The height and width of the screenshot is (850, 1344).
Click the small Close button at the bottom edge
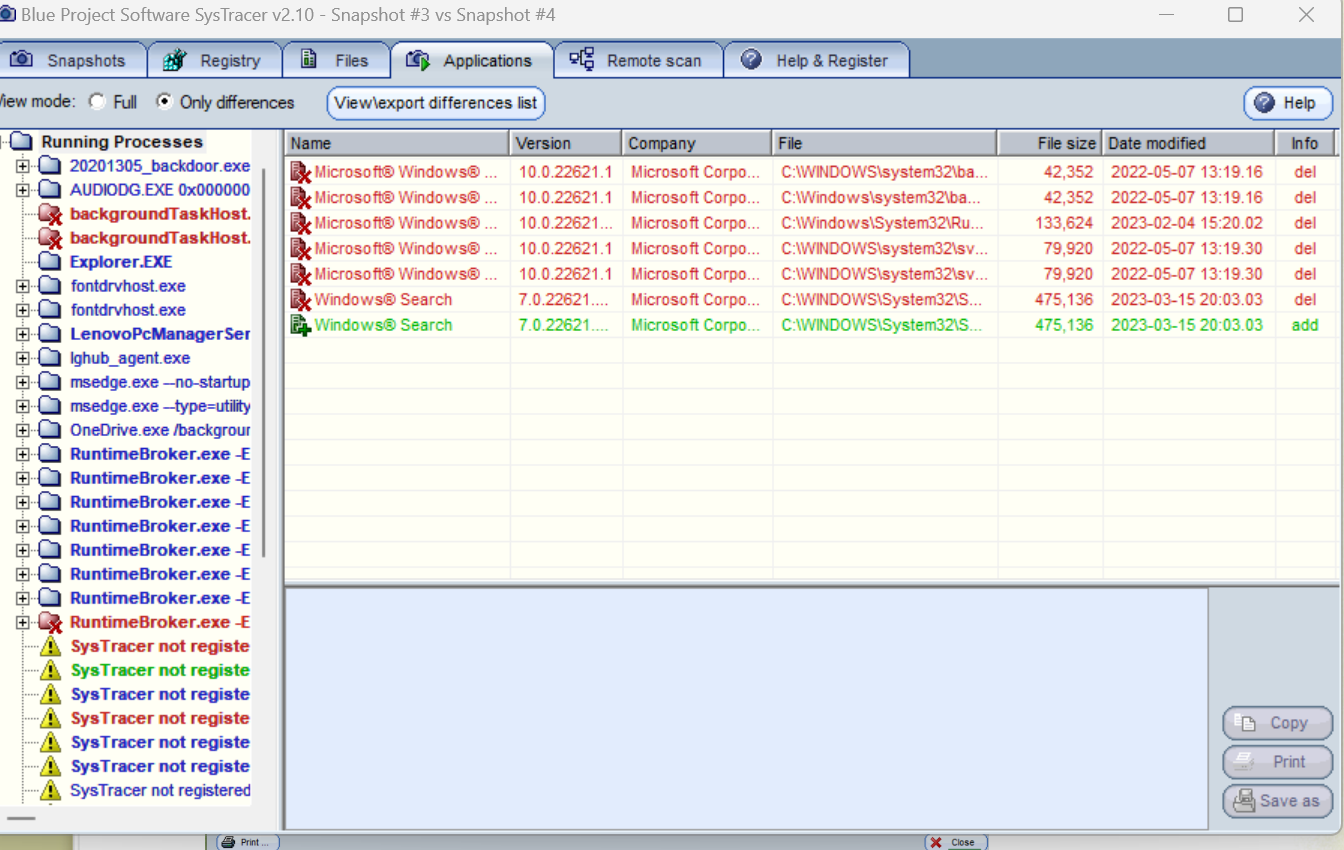click(x=956, y=842)
